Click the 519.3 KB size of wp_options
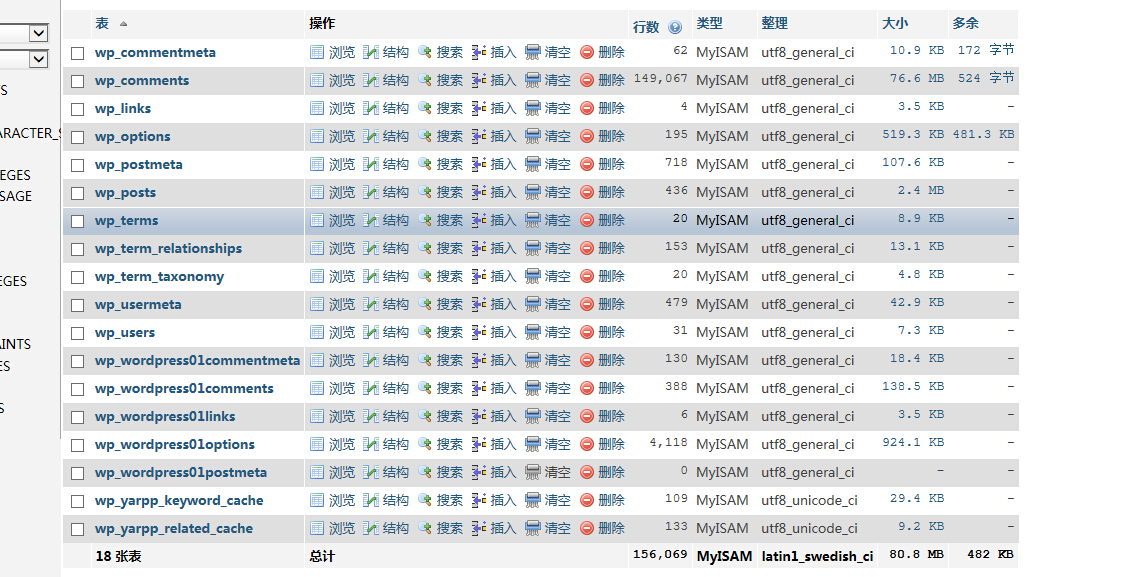Screen dimensions: 1127x577 [913, 134]
